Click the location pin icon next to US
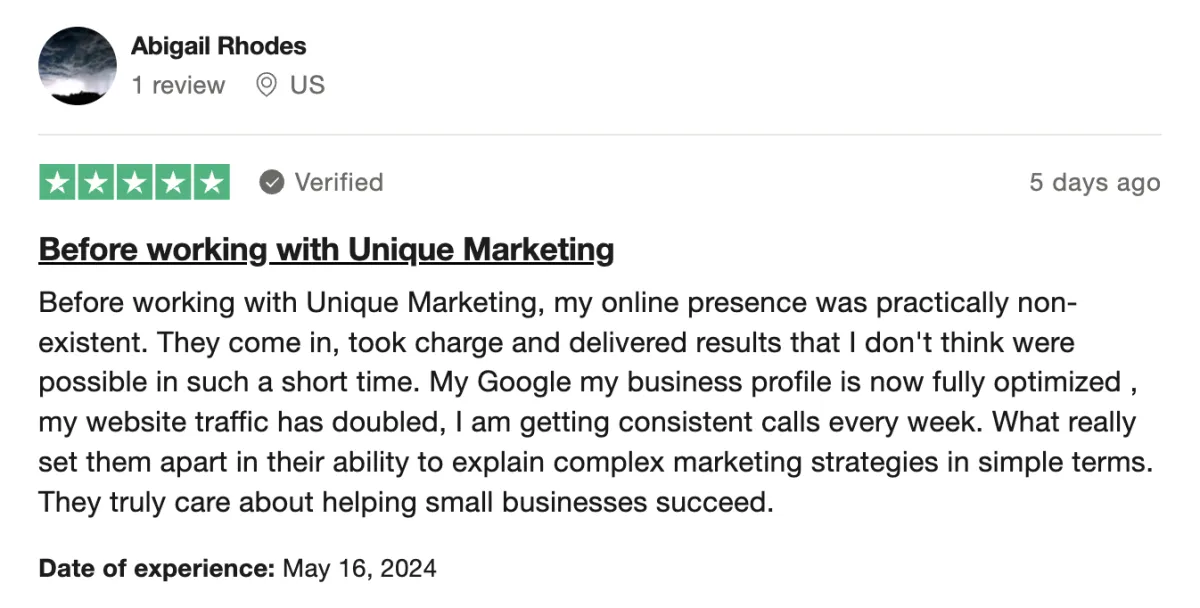 [266, 85]
